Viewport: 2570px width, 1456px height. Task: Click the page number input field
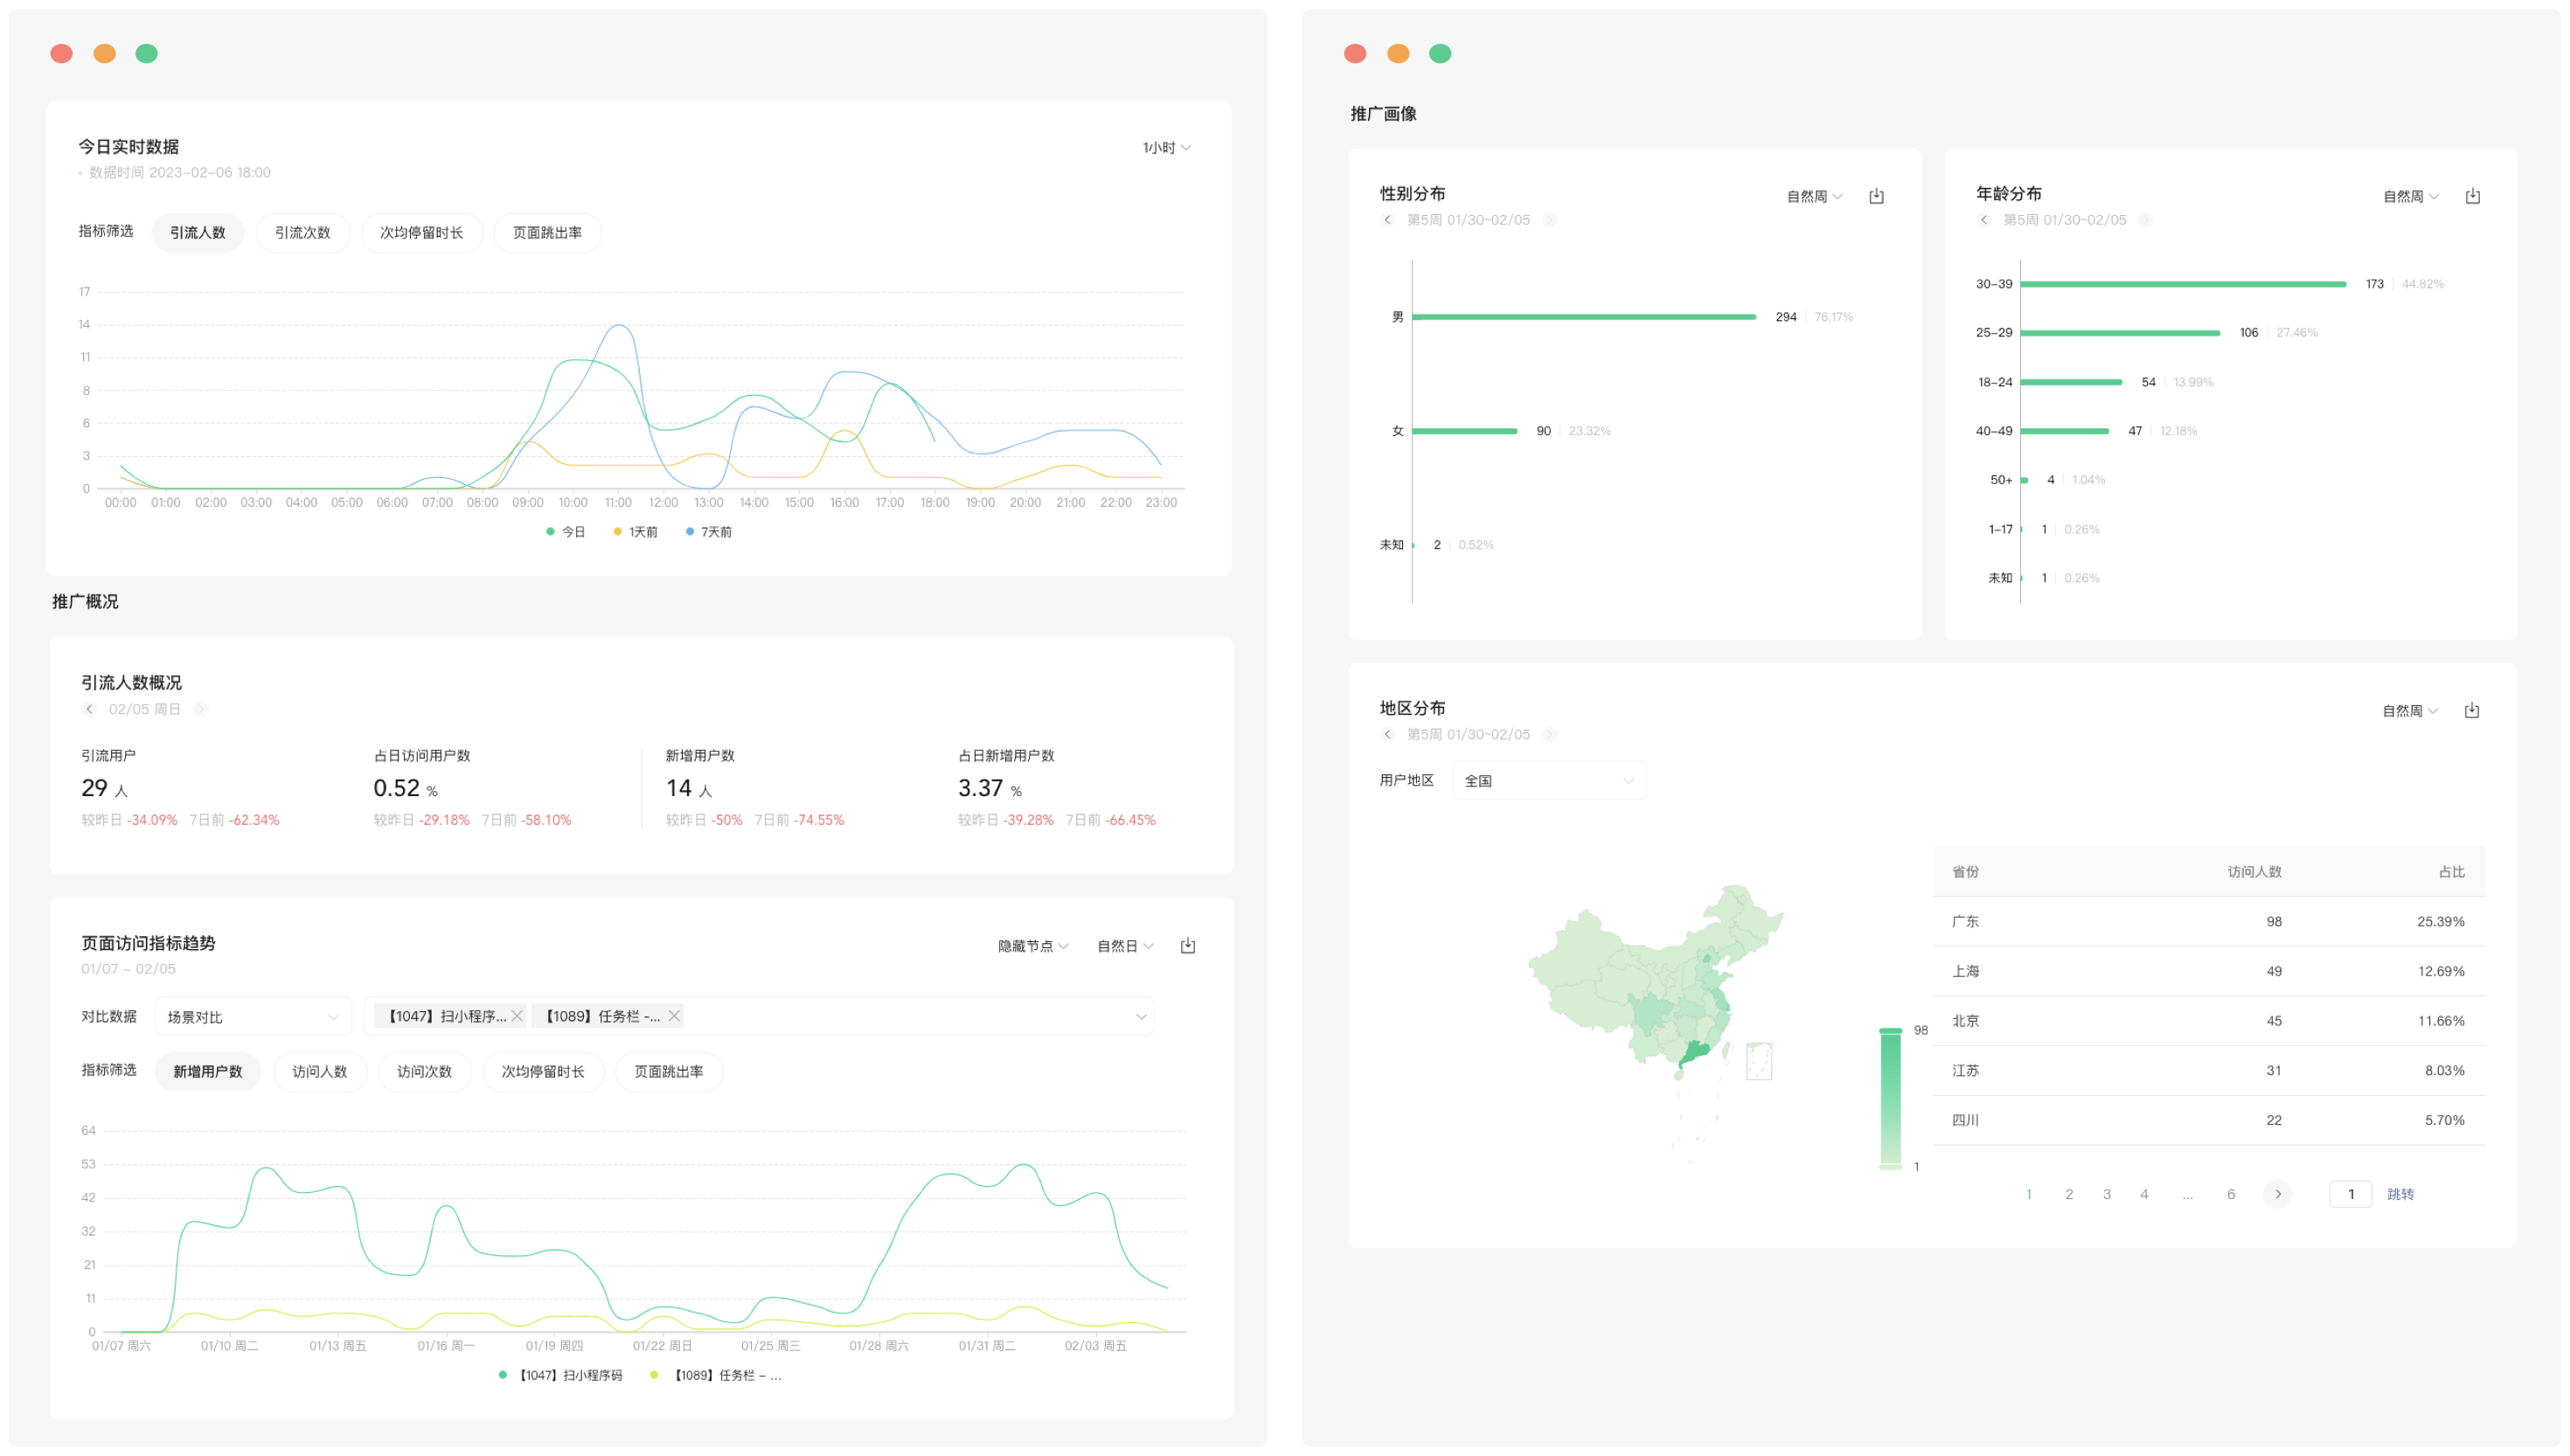(x=2350, y=1194)
